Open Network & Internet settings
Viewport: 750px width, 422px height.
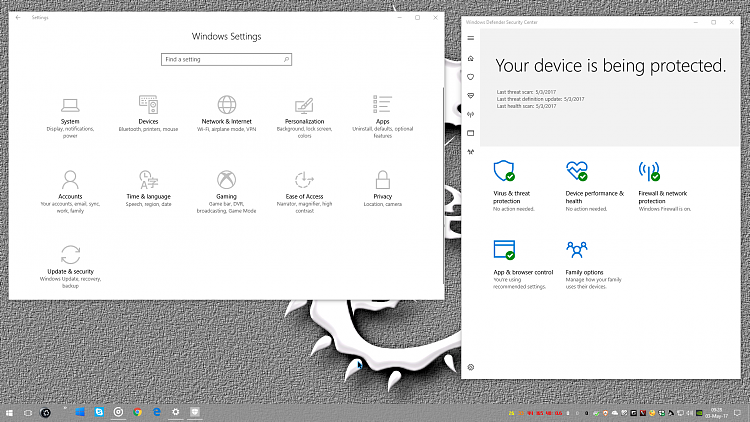click(x=226, y=114)
